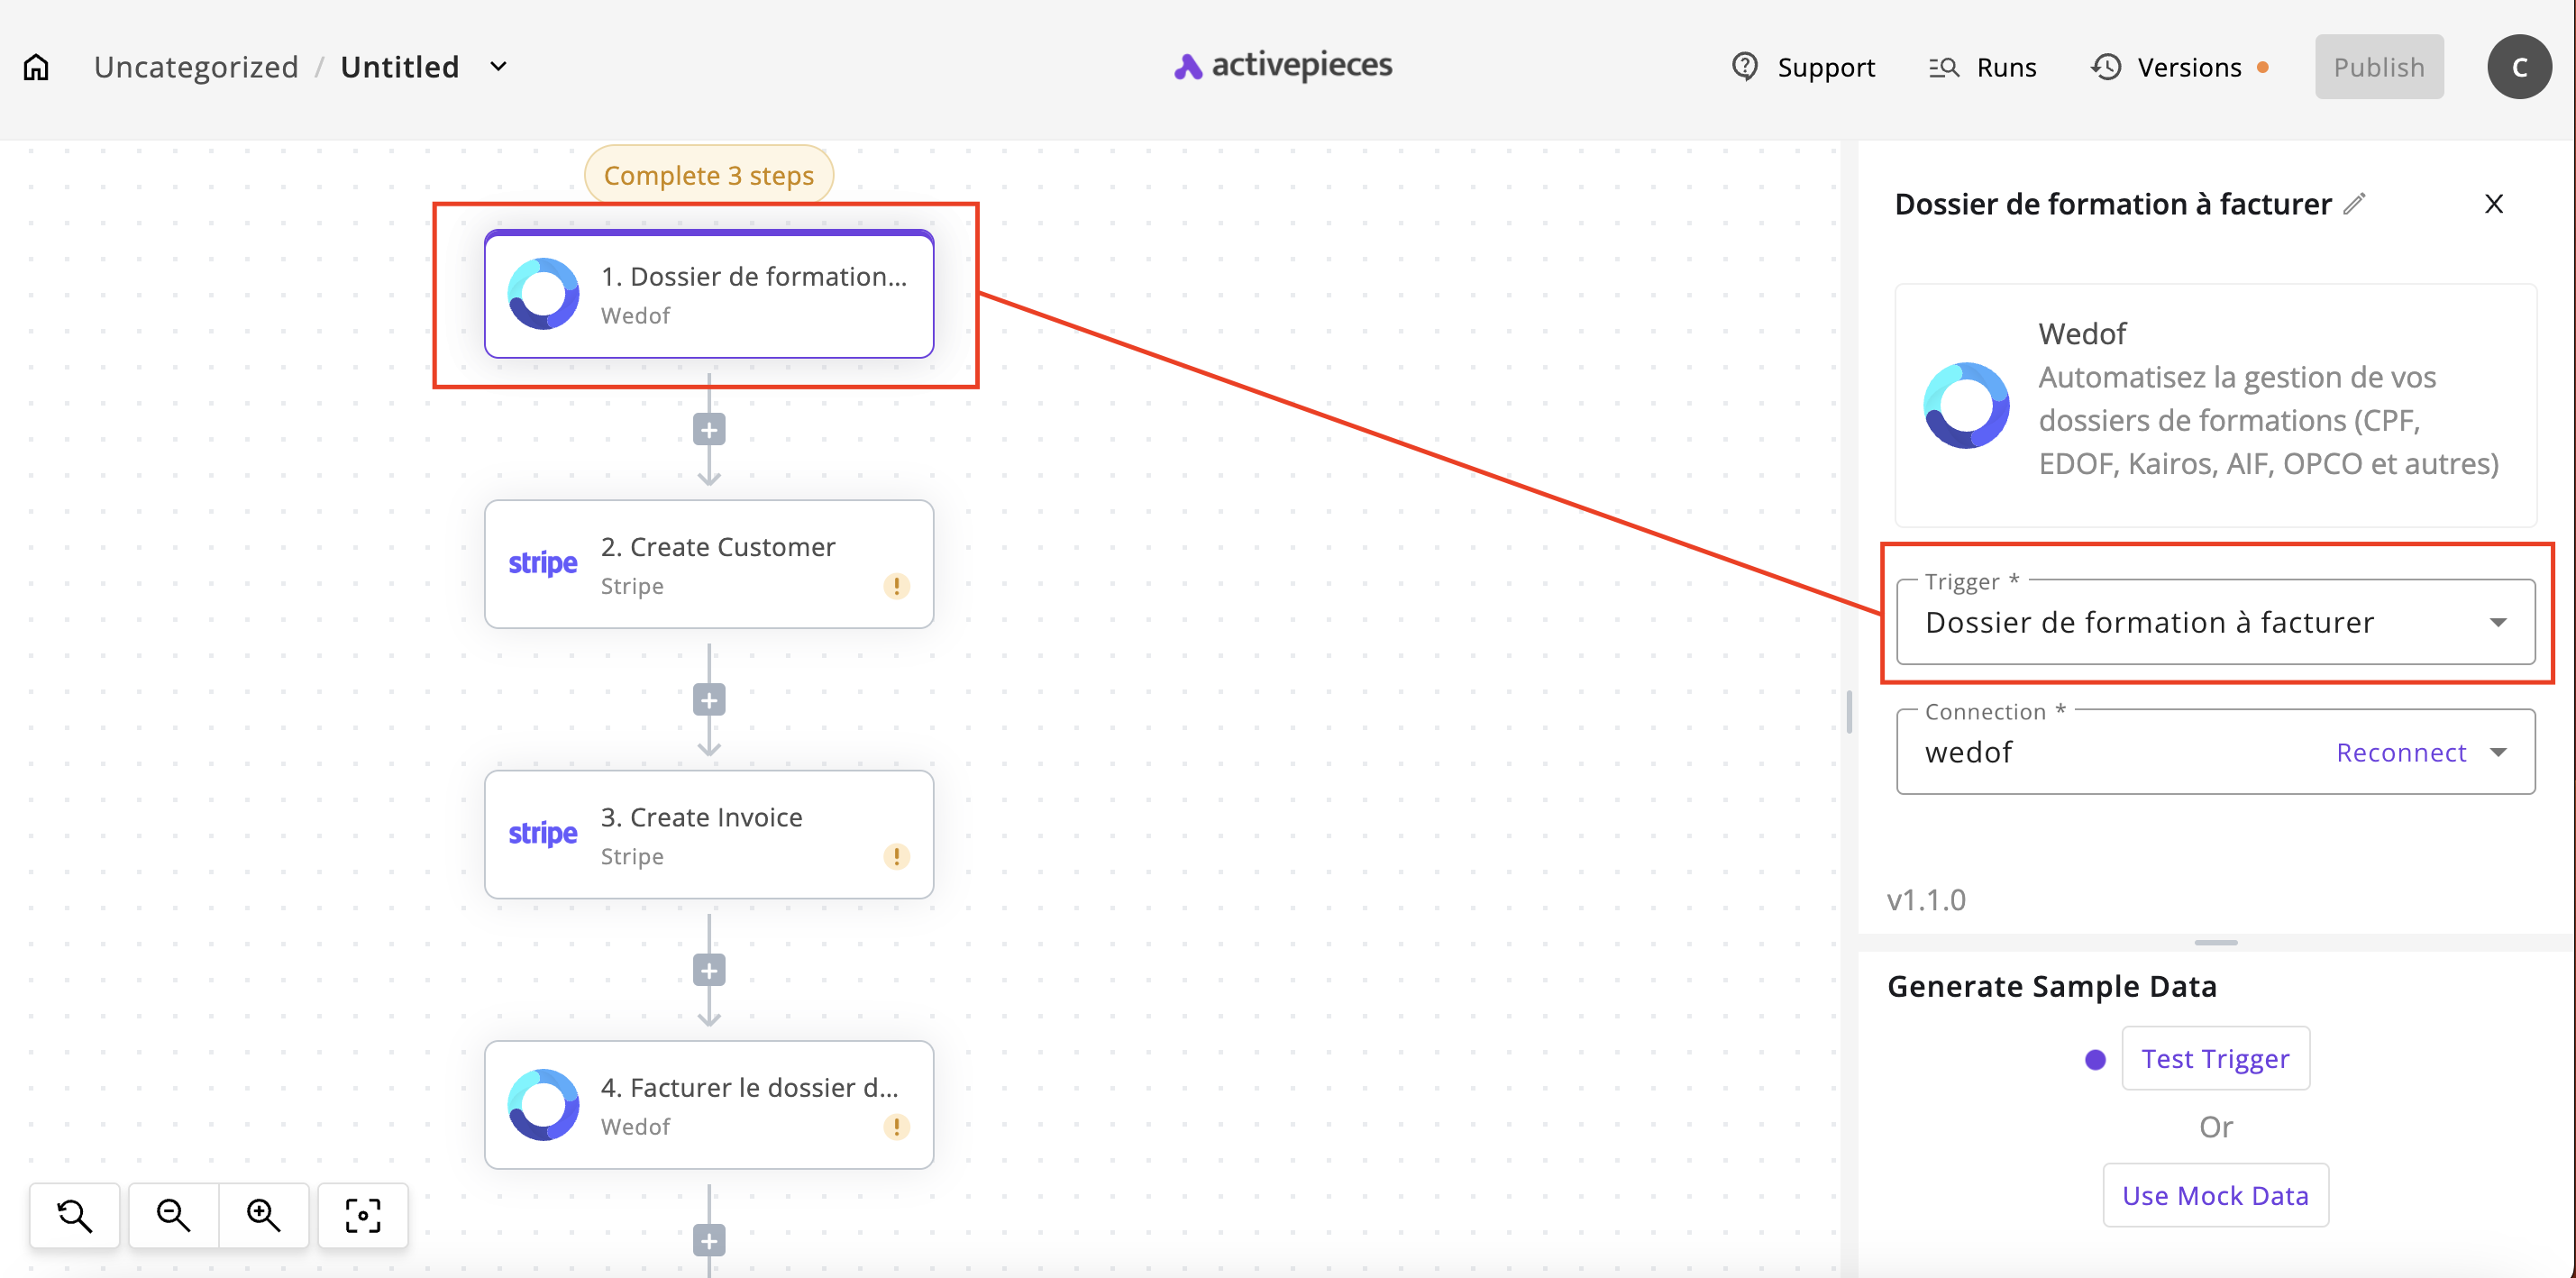Expand the Trigger dropdown
Screen dimensions: 2576x1278
point(2497,622)
